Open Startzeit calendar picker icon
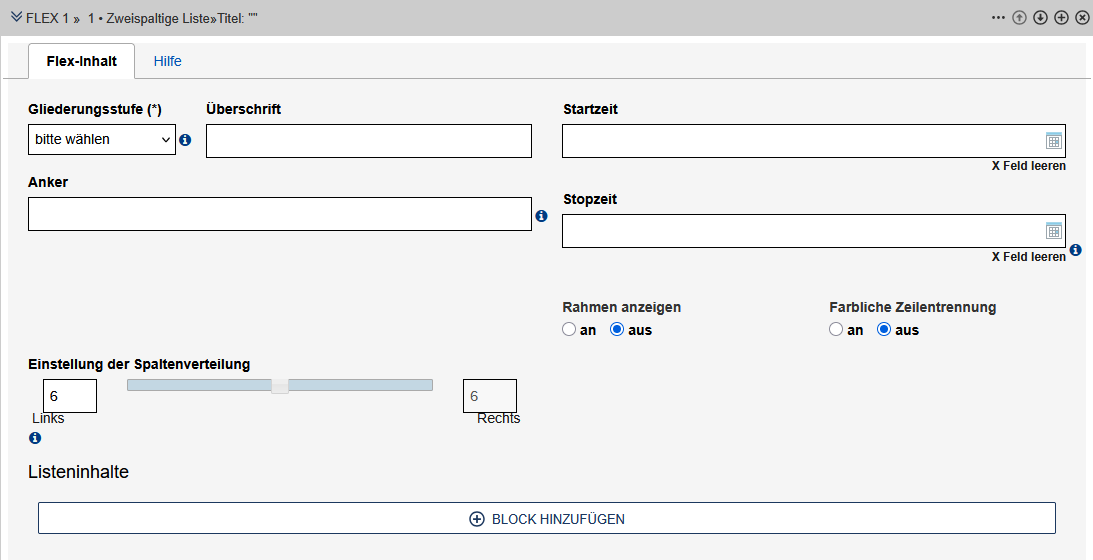Viewport: 1093px width, 560px height. pyautogui.click(x=1053, y=141)
